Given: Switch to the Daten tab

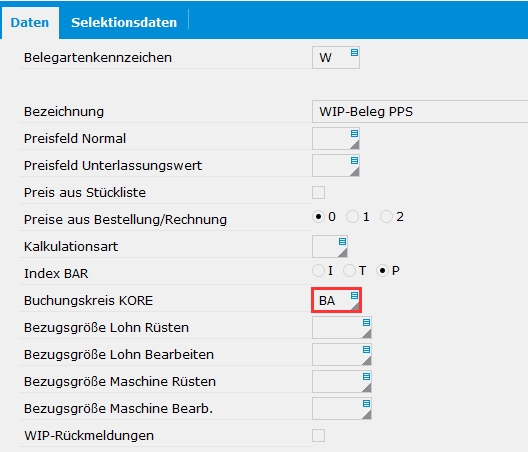Looking at the screenshot, I should click(x=30, y=23).
